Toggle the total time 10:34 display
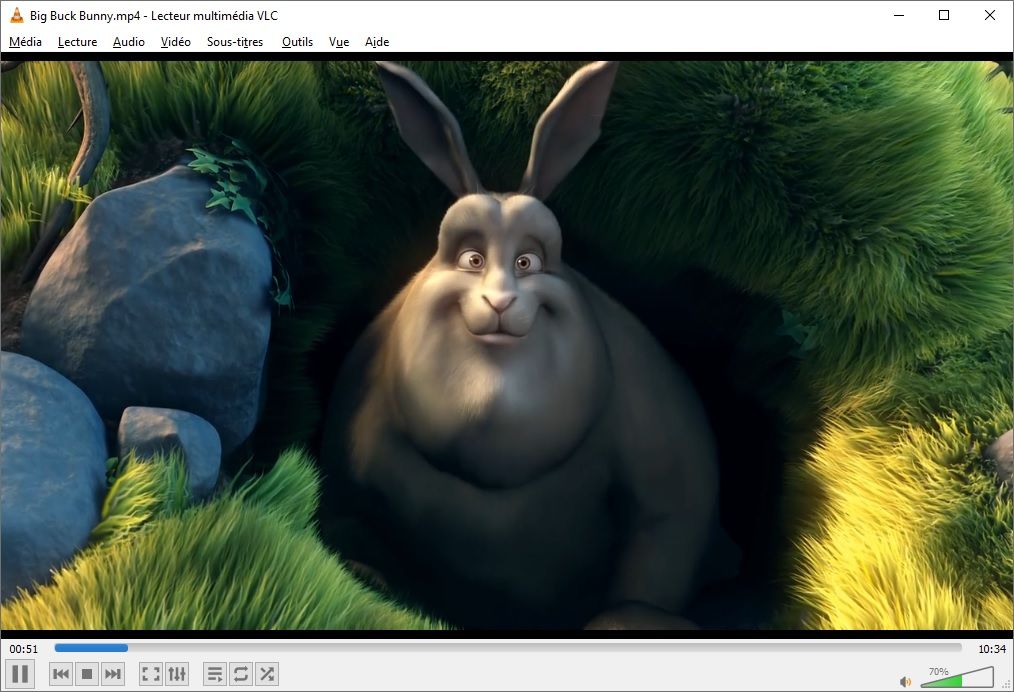Screen dimensions: 1014x692 [x=992, y=649]
